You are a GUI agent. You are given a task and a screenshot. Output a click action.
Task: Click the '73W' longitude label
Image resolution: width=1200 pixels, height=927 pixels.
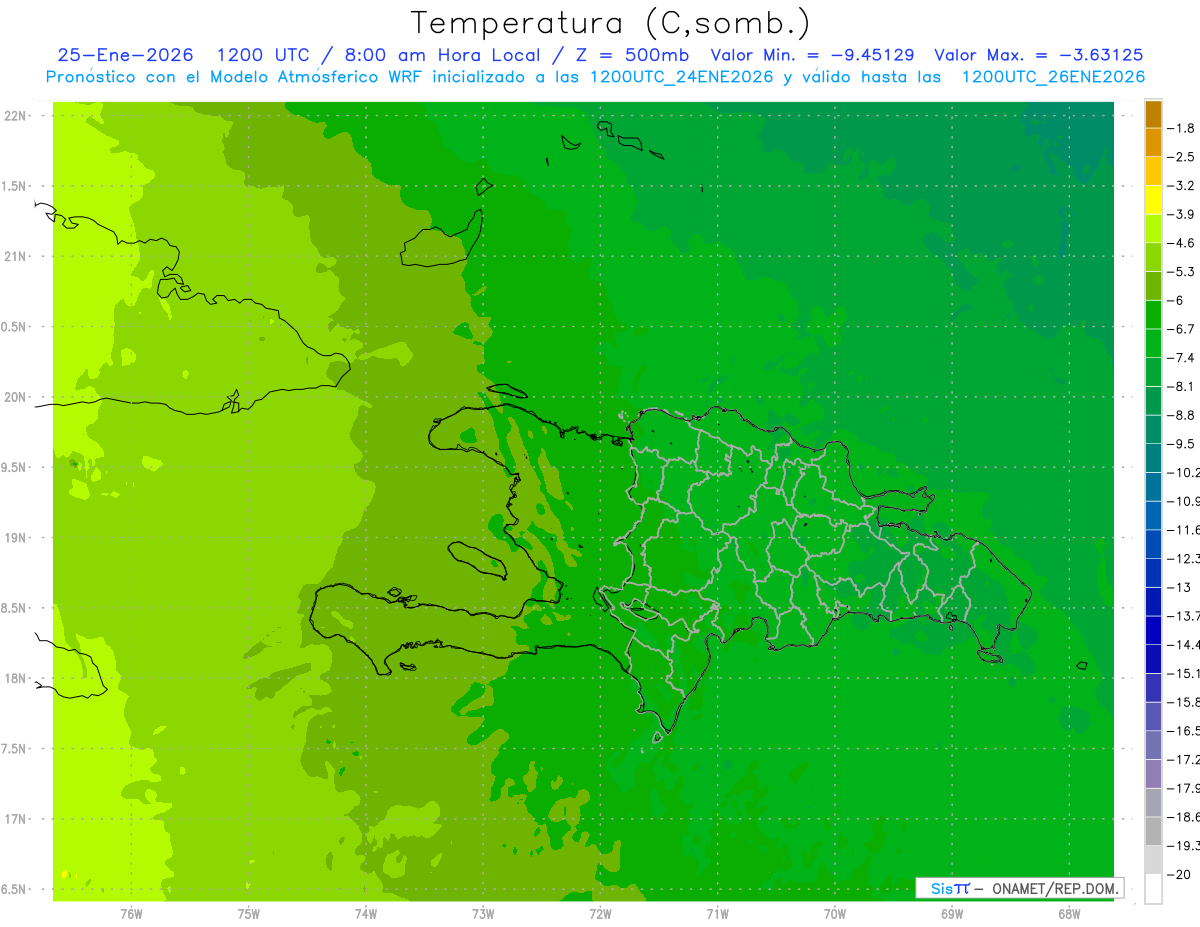483,913
